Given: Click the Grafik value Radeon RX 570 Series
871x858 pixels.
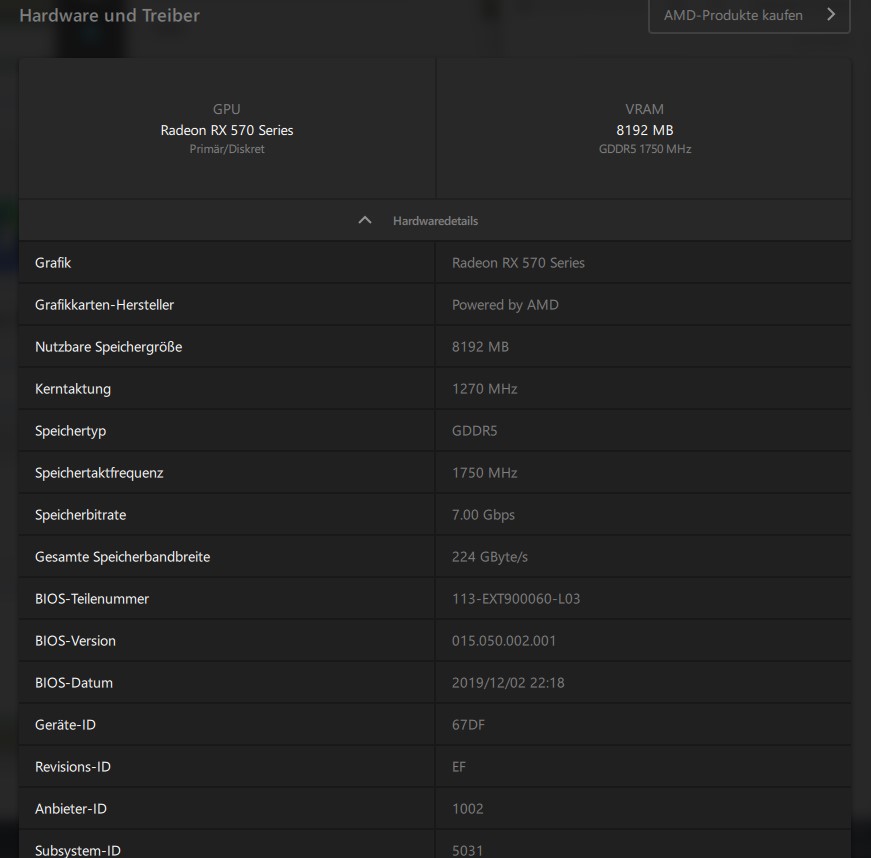Looking at the screenshot, I should pos(518,263).
